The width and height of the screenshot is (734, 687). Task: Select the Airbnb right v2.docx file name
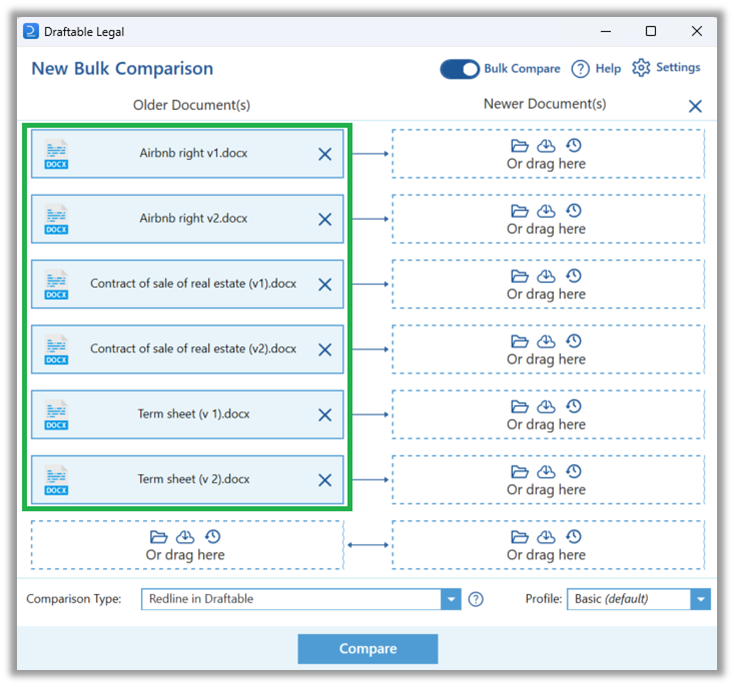tap(193, 219)
